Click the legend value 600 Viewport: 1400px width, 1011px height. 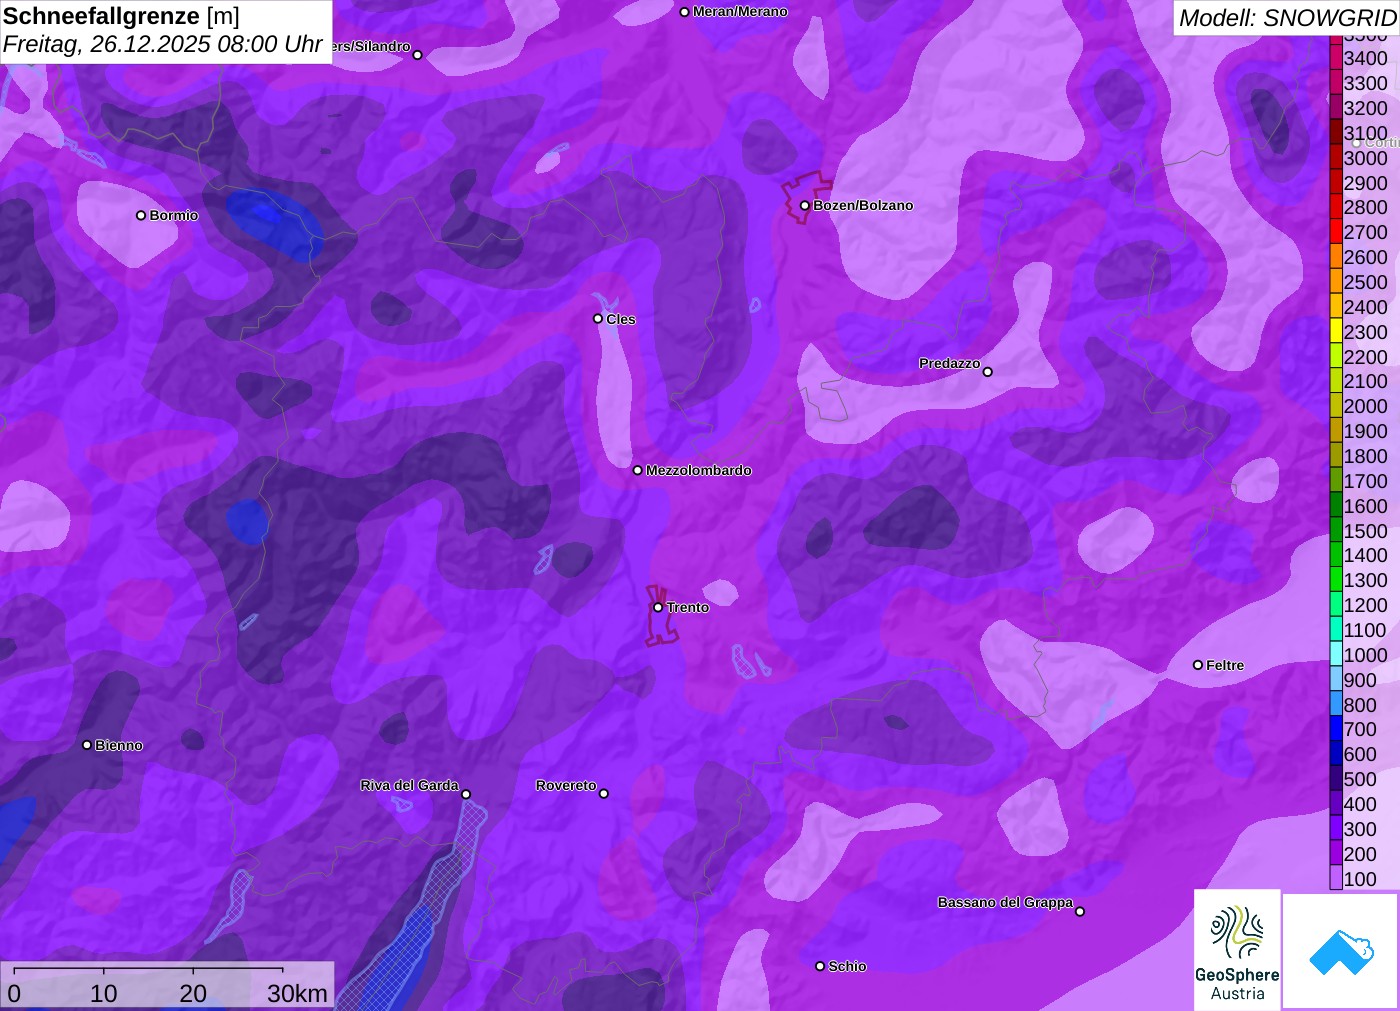pos(1360,754)
